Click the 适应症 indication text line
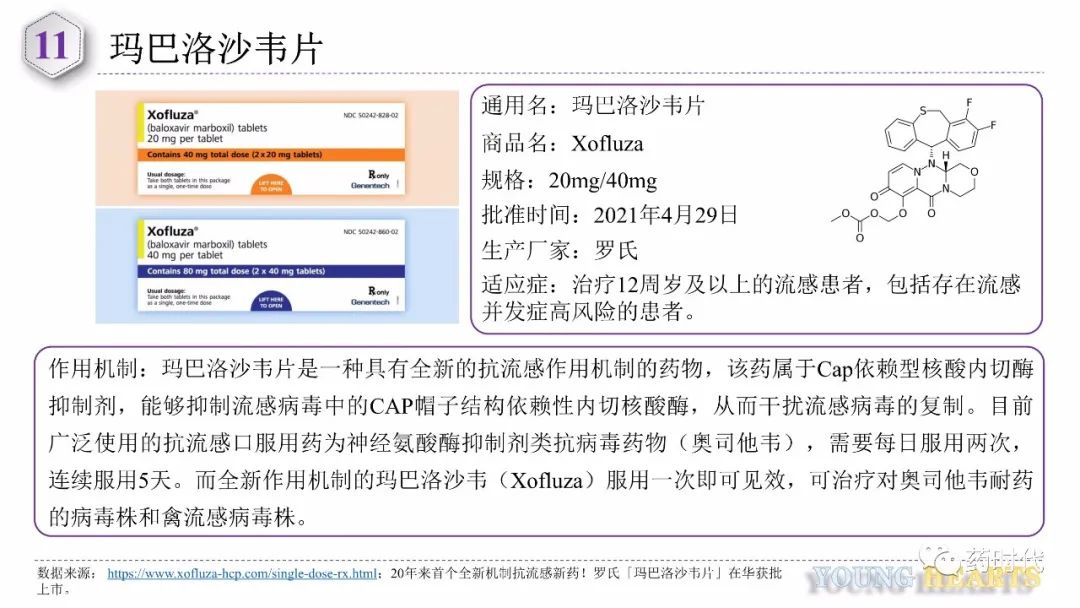1080x608 pixels. (x=751, y=284)
